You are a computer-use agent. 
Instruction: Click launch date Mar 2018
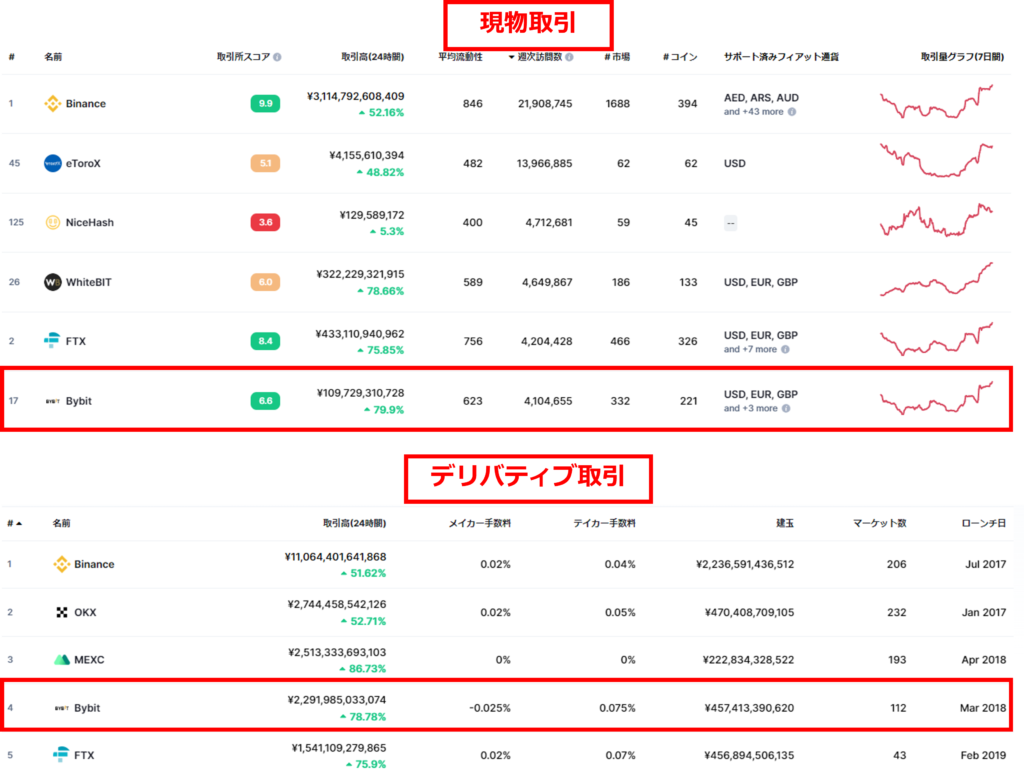[983, 708]
